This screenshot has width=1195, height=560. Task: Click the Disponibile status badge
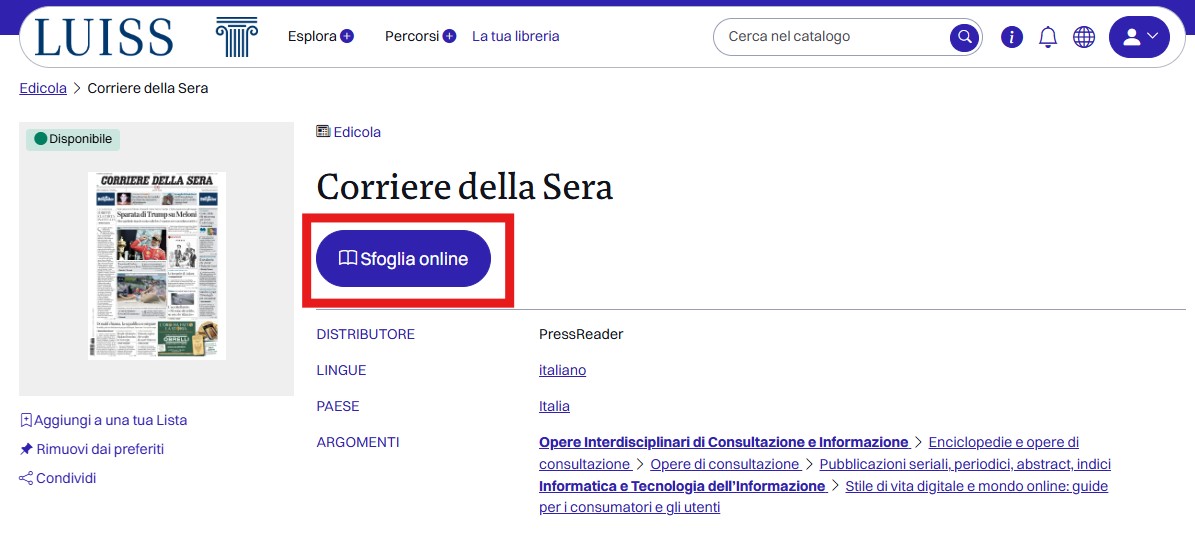[x=73, y=139]
